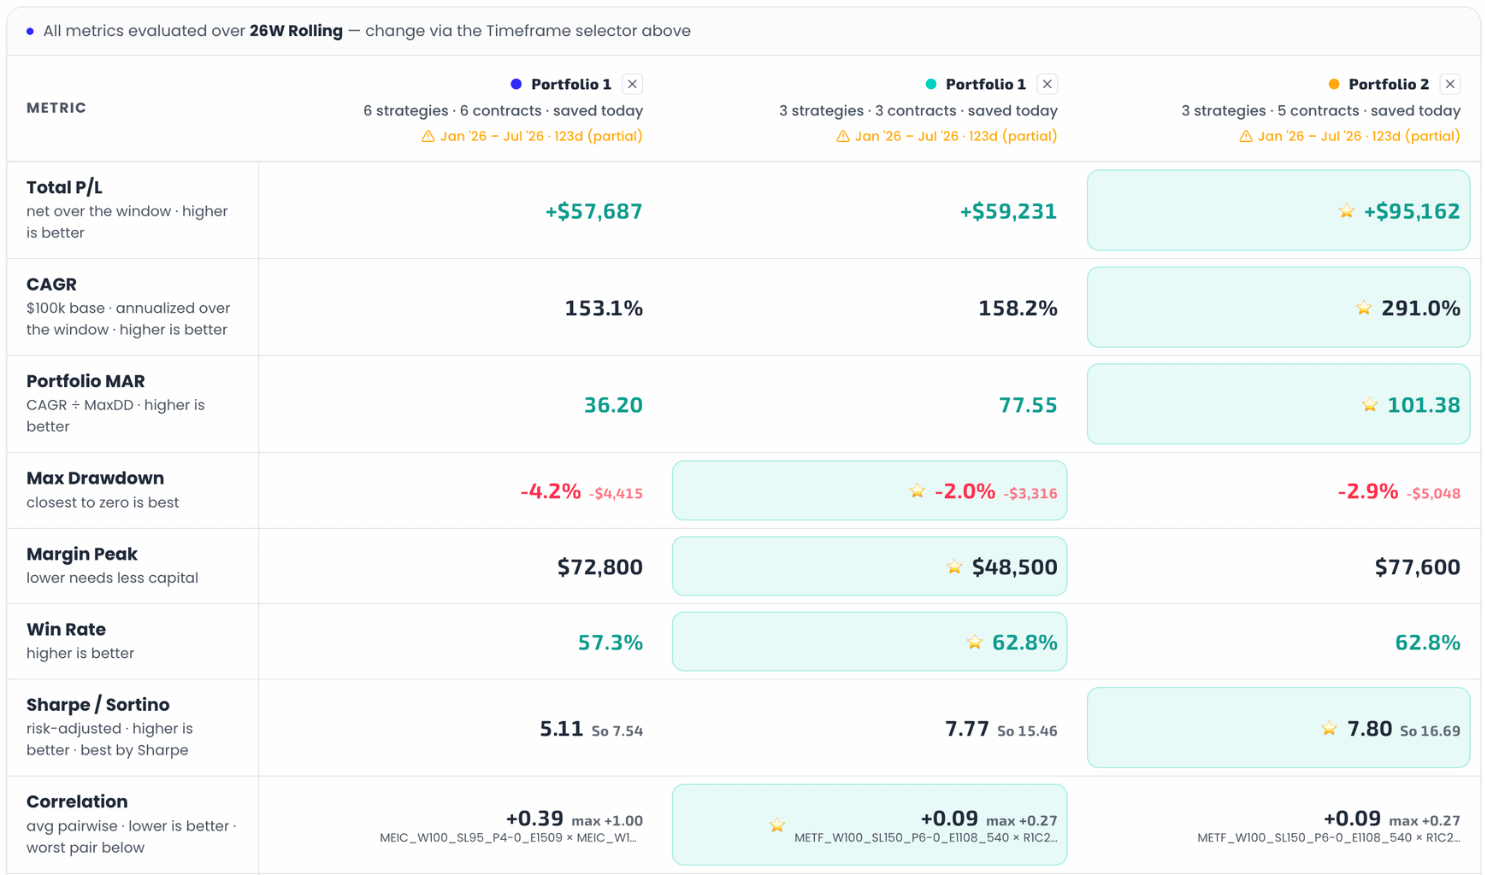Click the '-$4,415' drawdown dollar amount
Viewport: 1485px width, 875px height.
pyautogui.click(x=616, y=493)
